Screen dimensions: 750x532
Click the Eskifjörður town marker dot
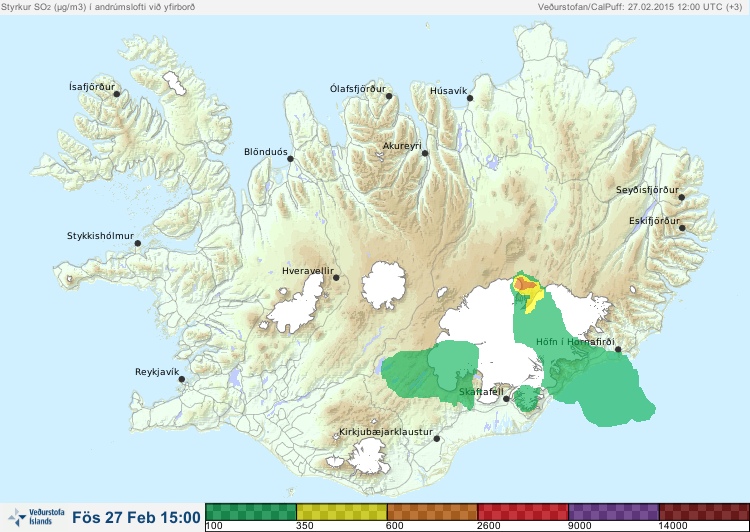click(682, 228)
